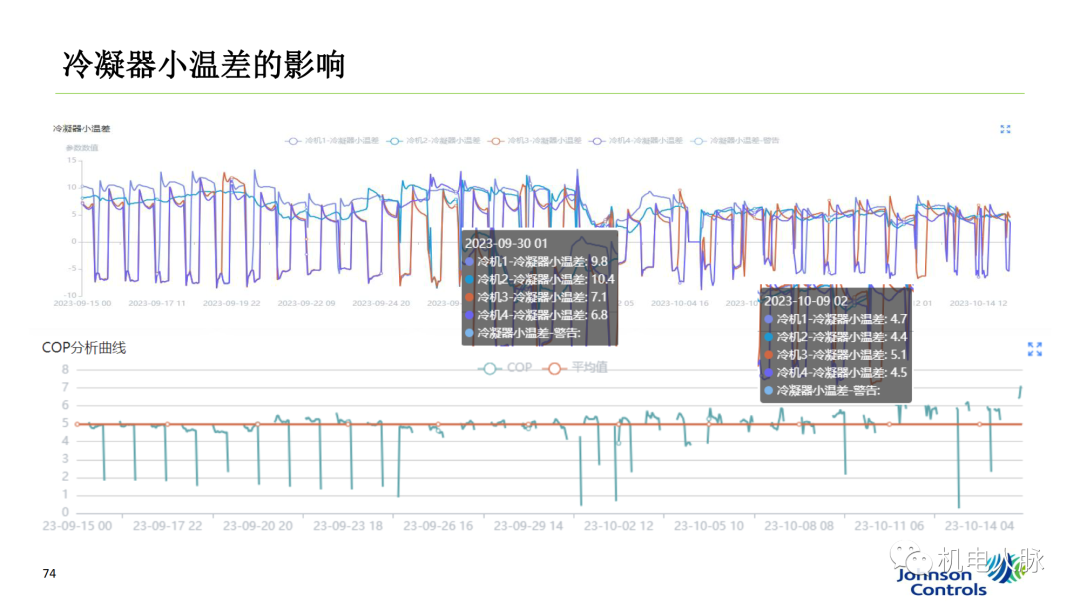Toggle 冷机2-冷凝器小温差 legend series
The image size is (1080, 608).
[434, 141]
